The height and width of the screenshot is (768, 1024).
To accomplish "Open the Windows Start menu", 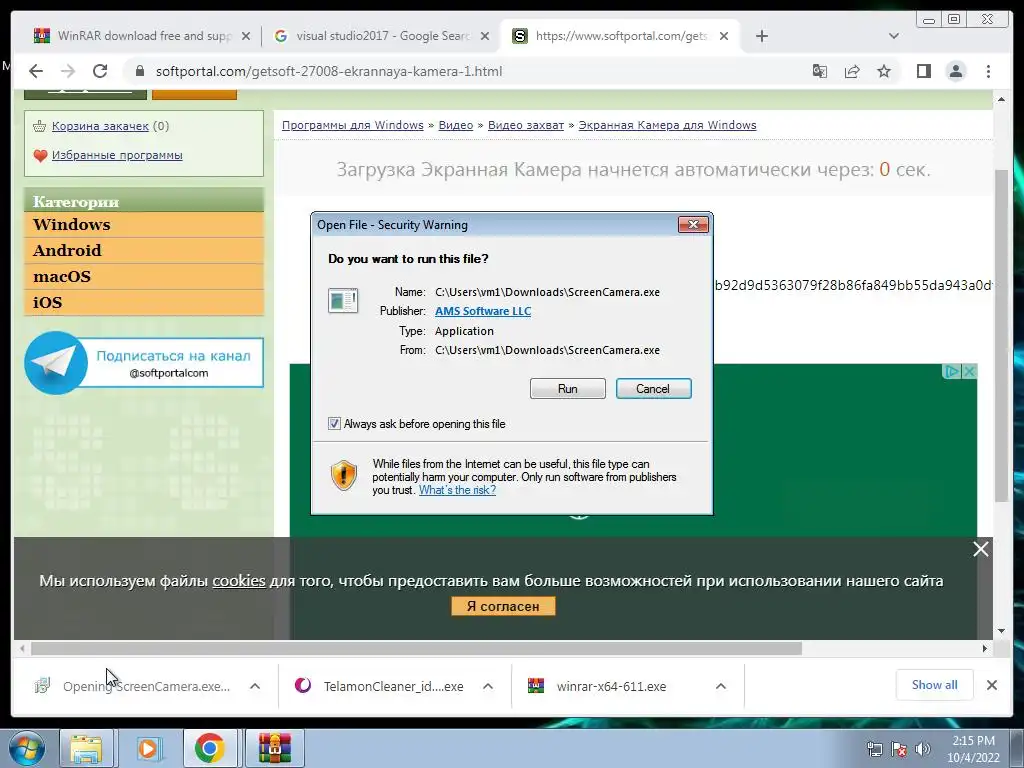I will [x=26, y=748].
